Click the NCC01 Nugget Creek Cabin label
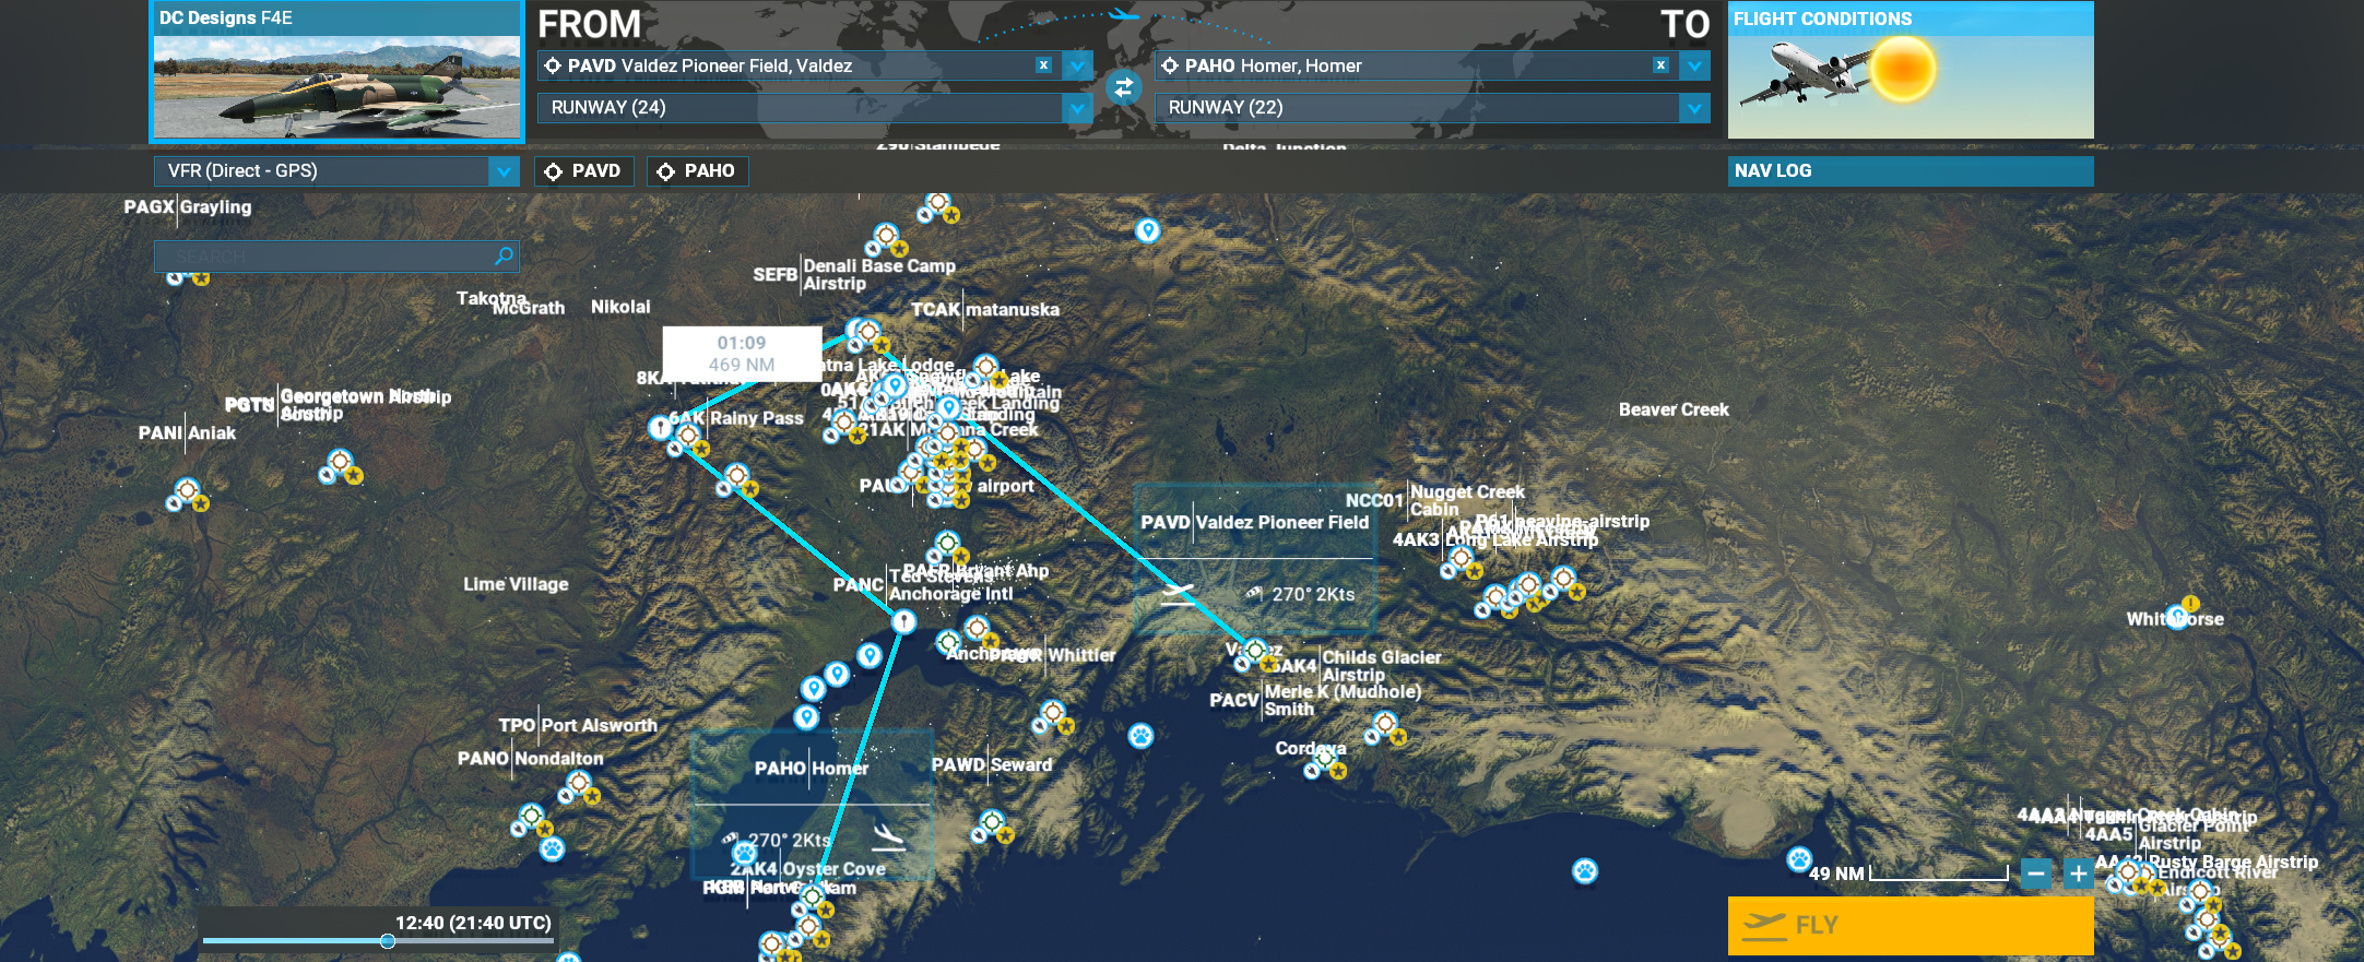2364x962 pixels. coord(1435,500)
